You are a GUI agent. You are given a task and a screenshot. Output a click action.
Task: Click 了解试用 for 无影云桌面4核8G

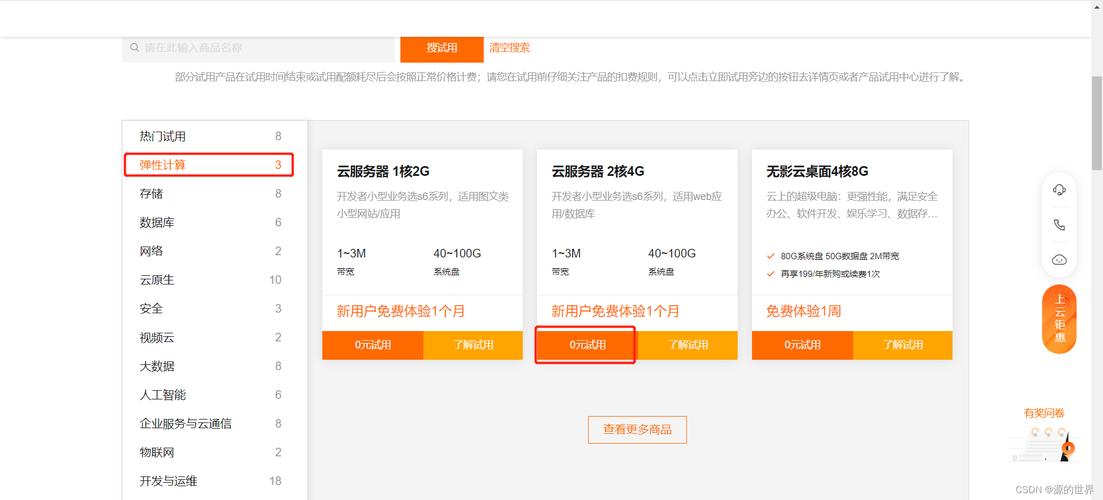[903, 345]
